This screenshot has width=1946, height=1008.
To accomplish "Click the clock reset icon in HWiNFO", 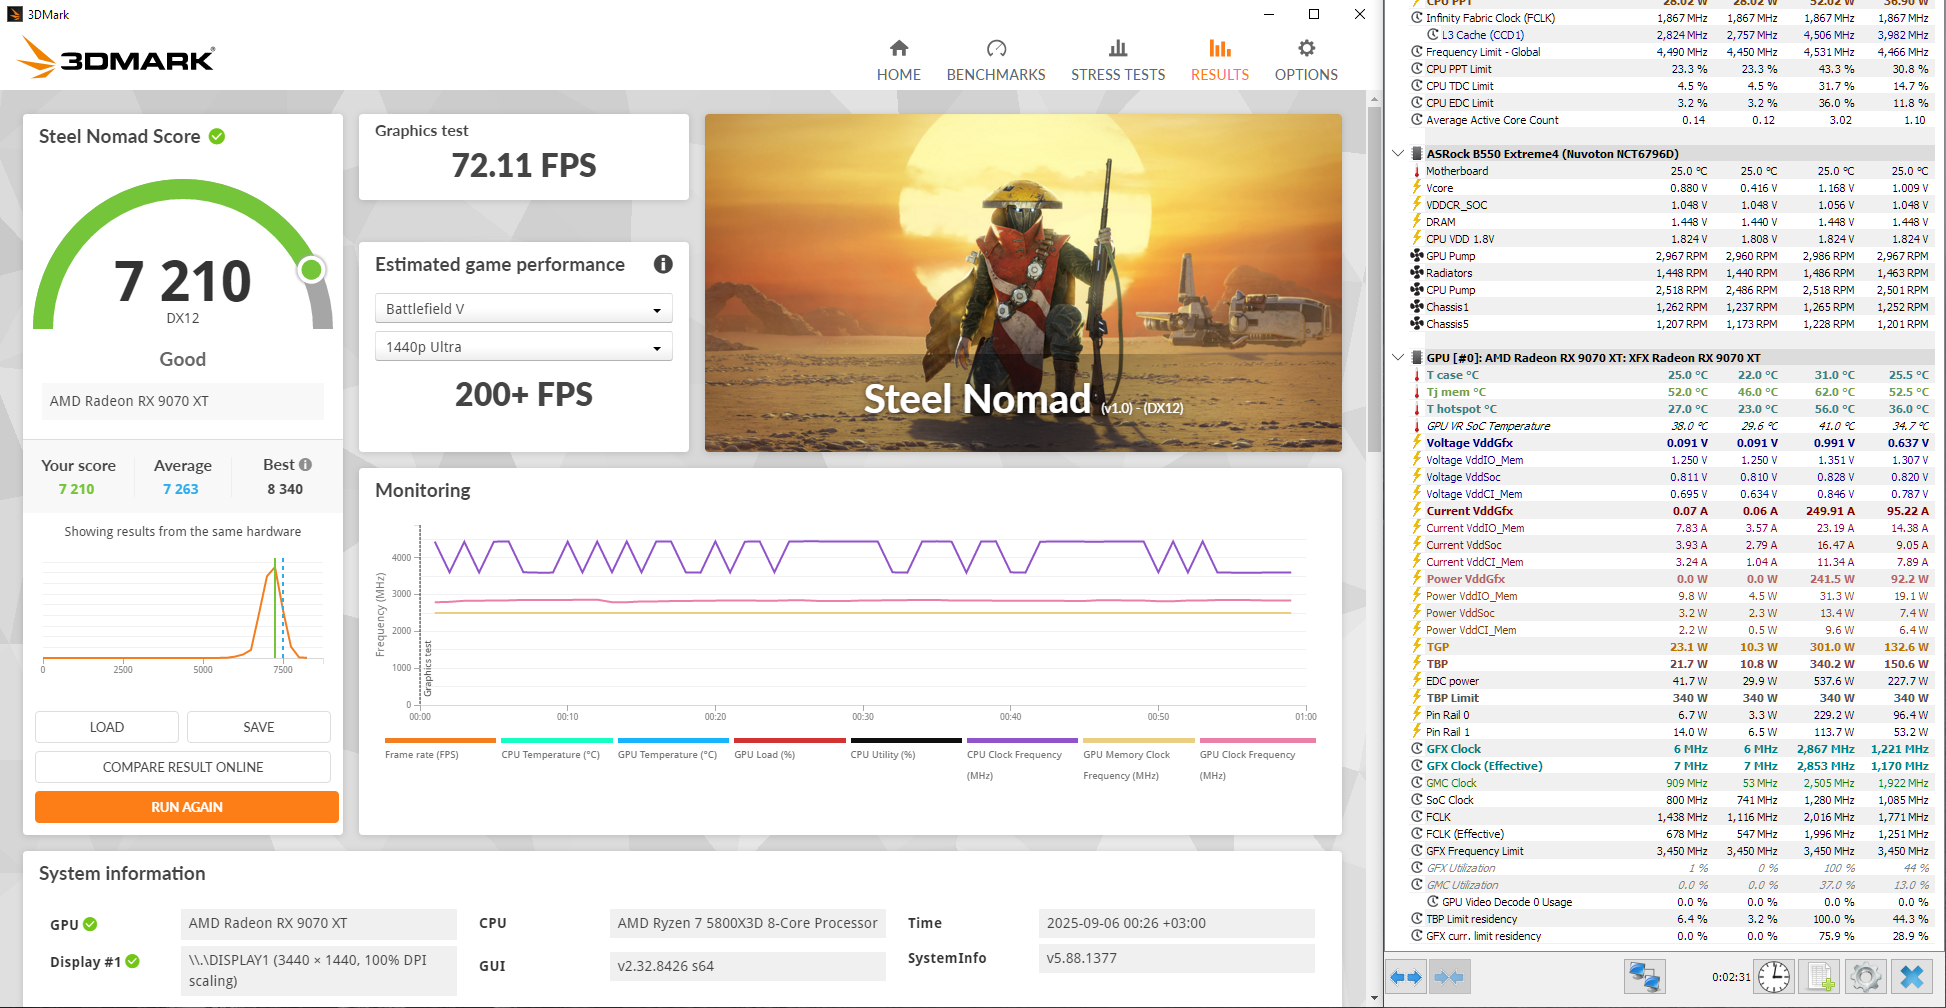I will (1774, 977).
